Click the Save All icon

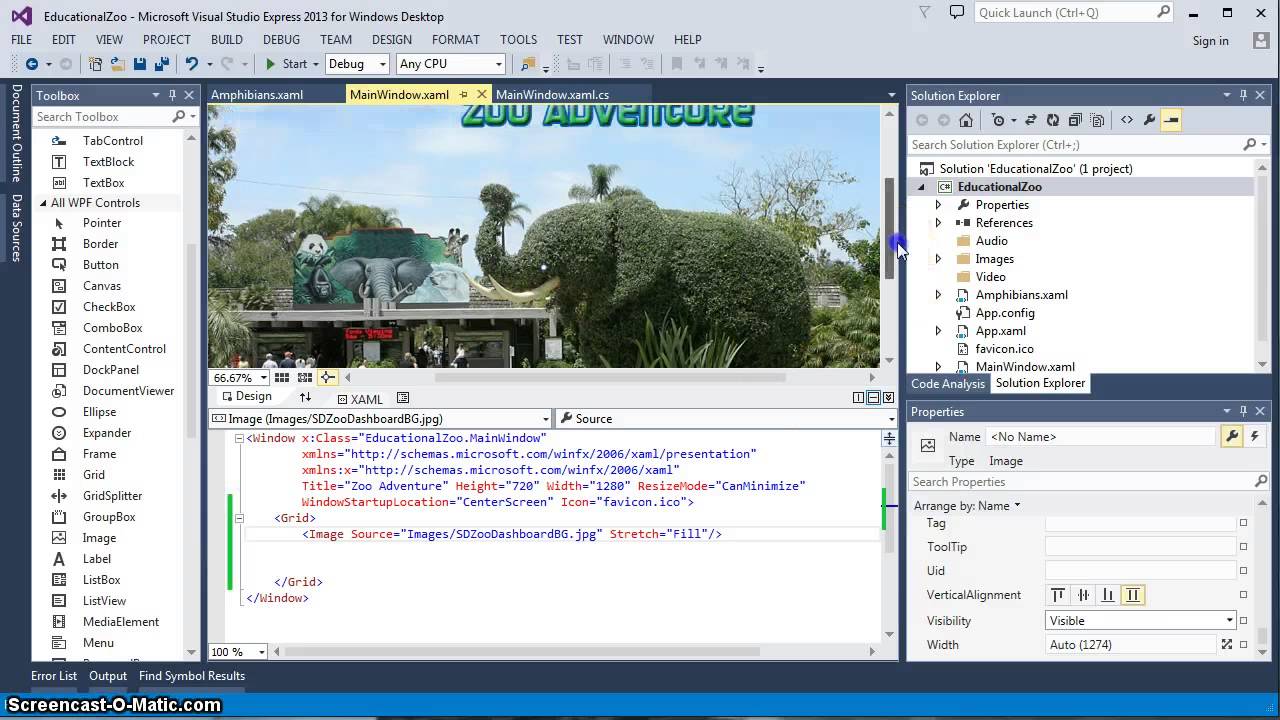coord(160,64)
